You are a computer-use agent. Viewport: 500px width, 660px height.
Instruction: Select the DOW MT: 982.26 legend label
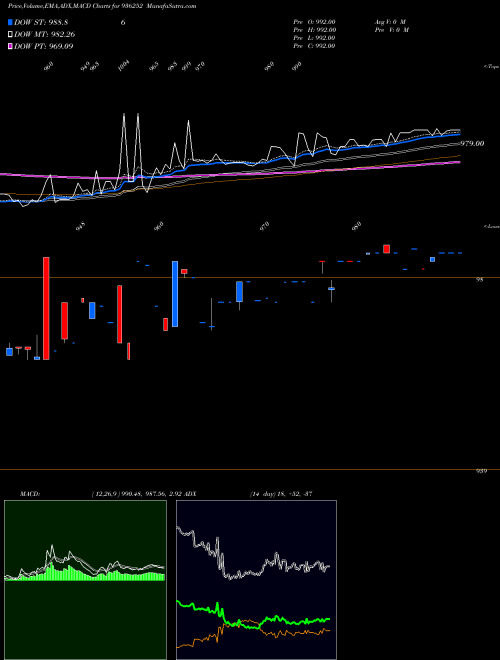pos(45,35)
